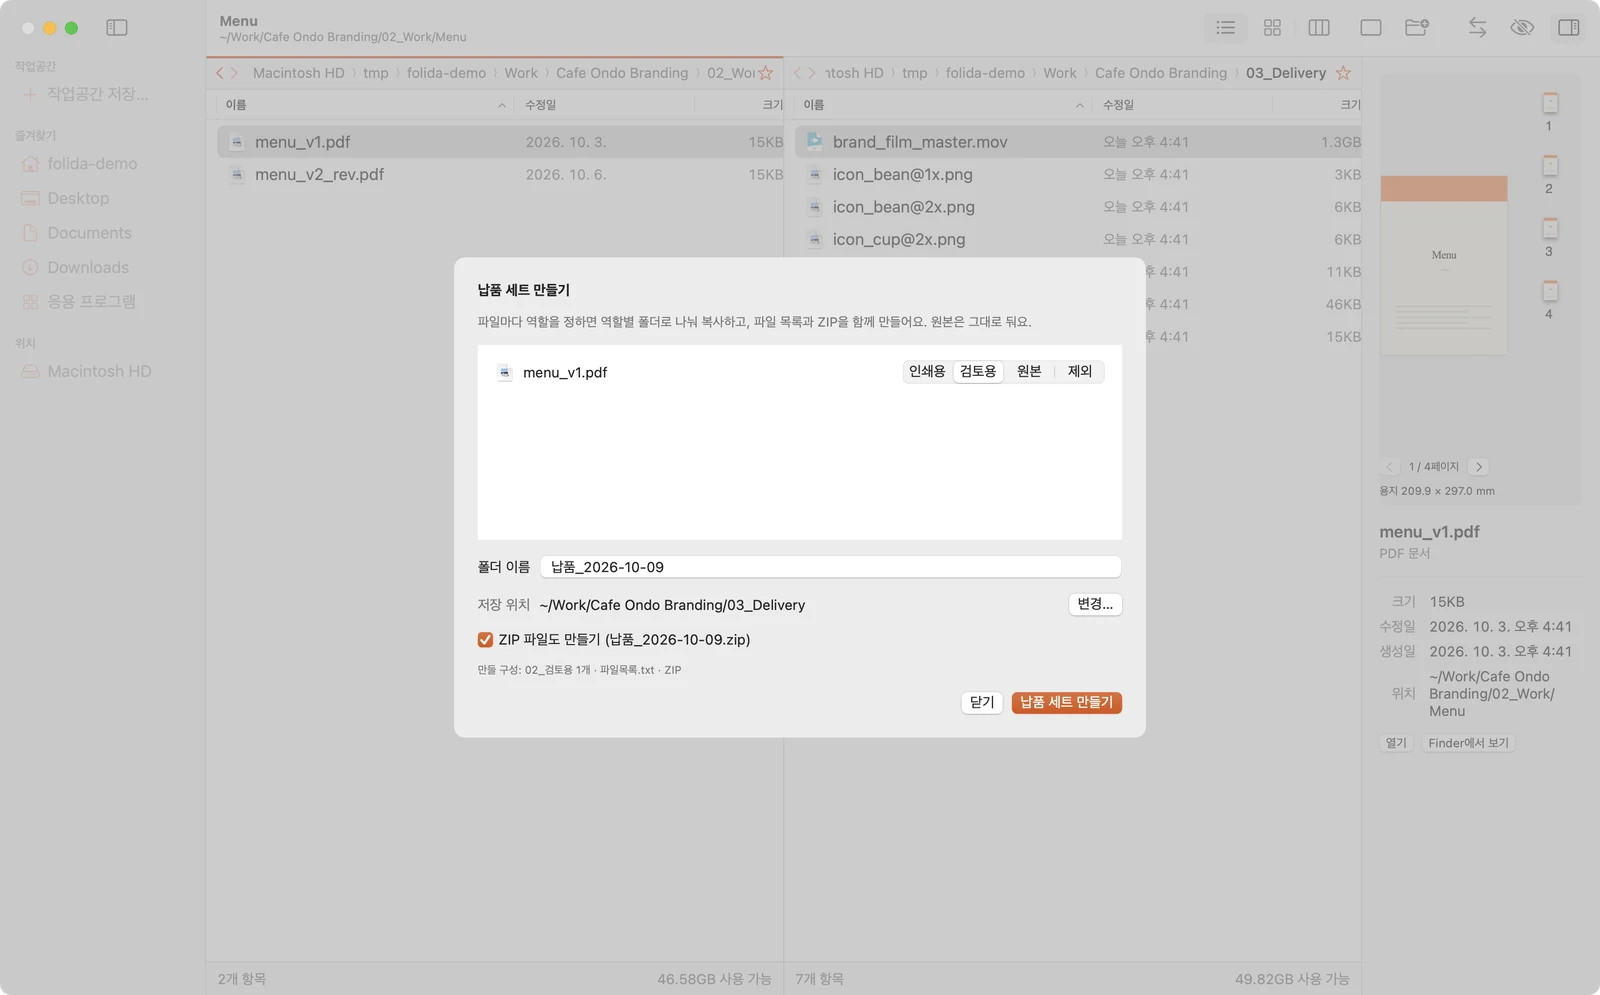Select Macintosh HD under locations
Viewport: 1600px width, 995px height.
[x=99, y=372]
